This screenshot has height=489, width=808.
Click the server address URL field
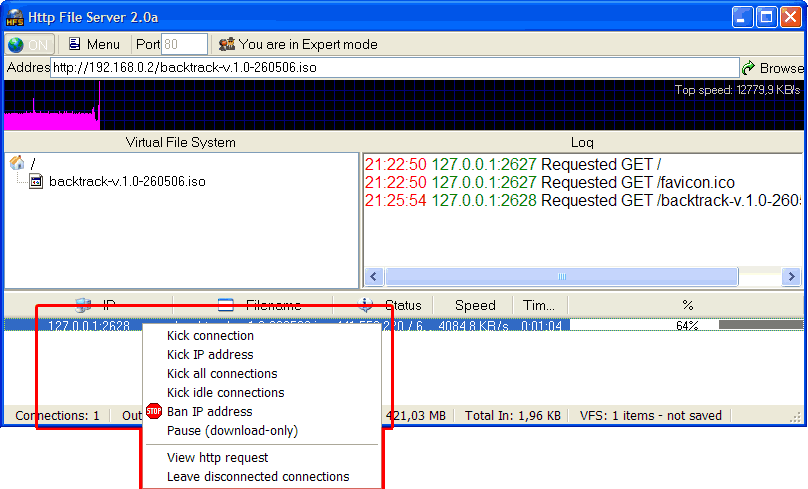coord(393,68)
